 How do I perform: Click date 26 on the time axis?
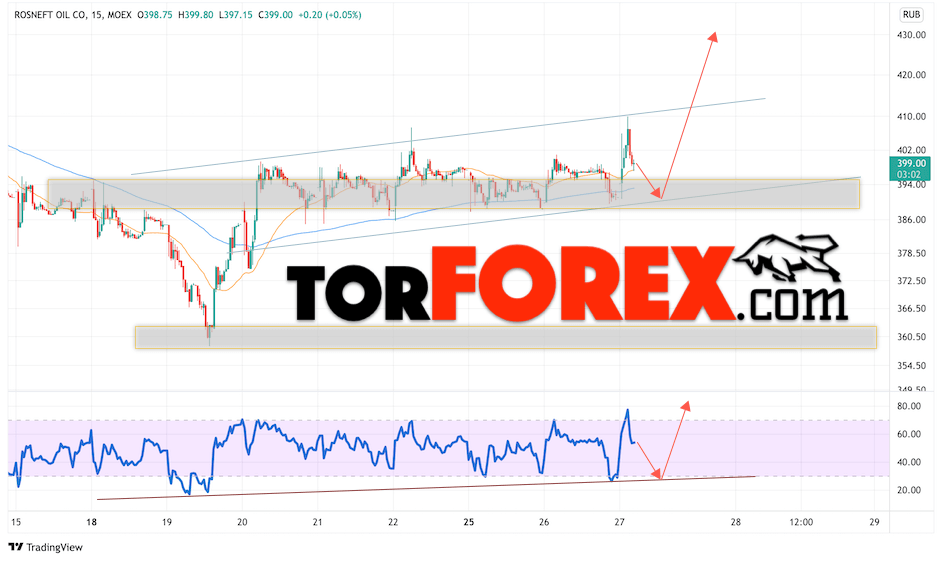tap(544, 522)
